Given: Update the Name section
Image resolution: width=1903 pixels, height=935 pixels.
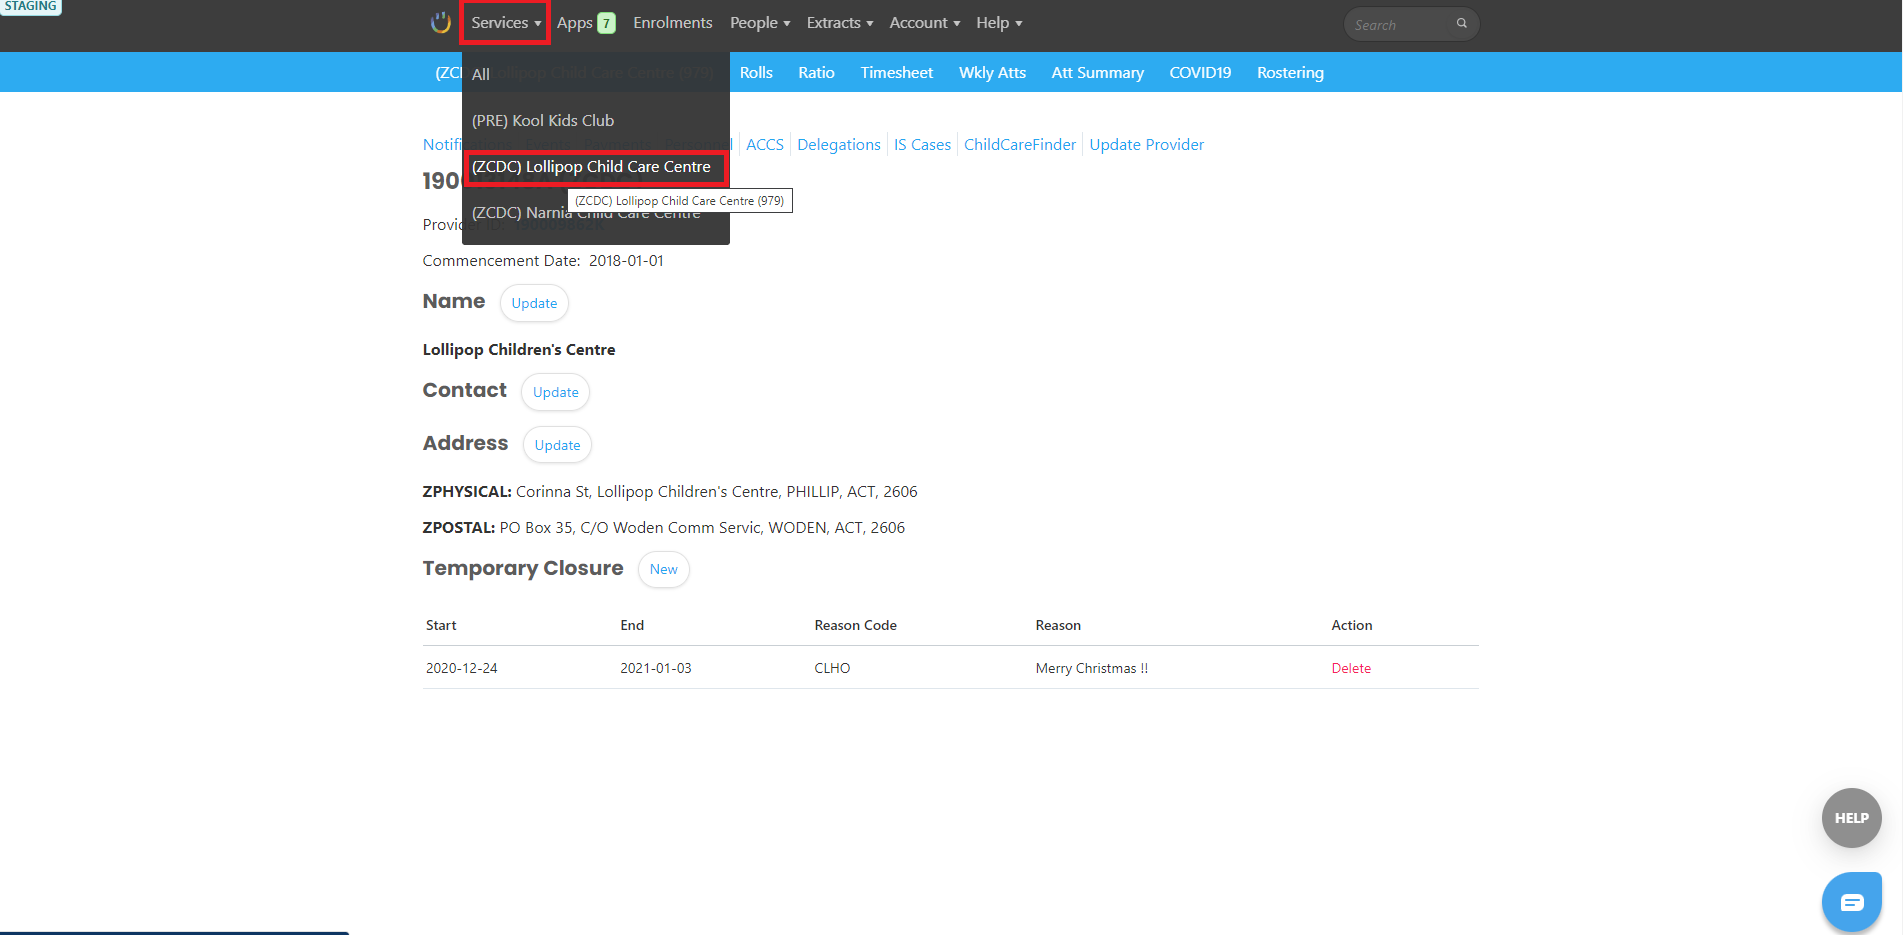Looking at the screenshot, I should (x=534, y=303).
